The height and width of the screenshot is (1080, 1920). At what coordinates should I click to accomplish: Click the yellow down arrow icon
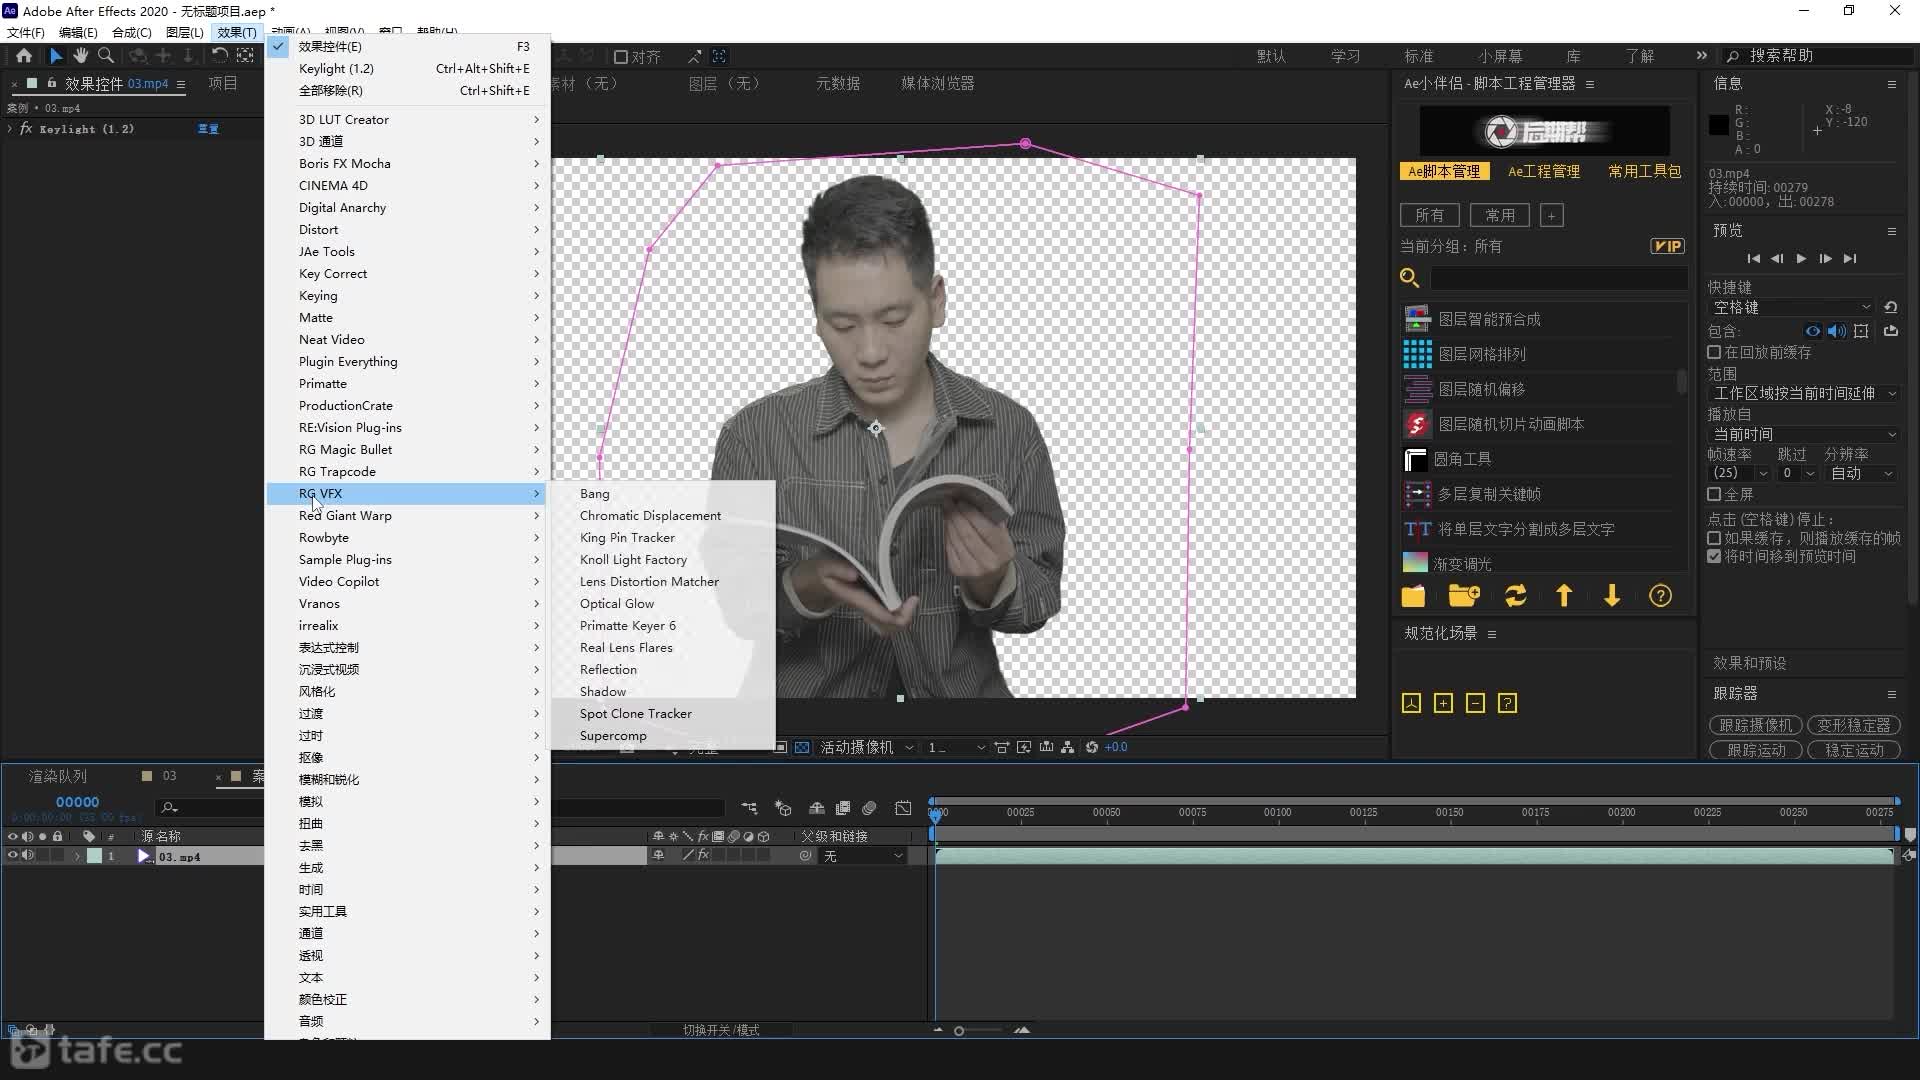pos(1612,596)
